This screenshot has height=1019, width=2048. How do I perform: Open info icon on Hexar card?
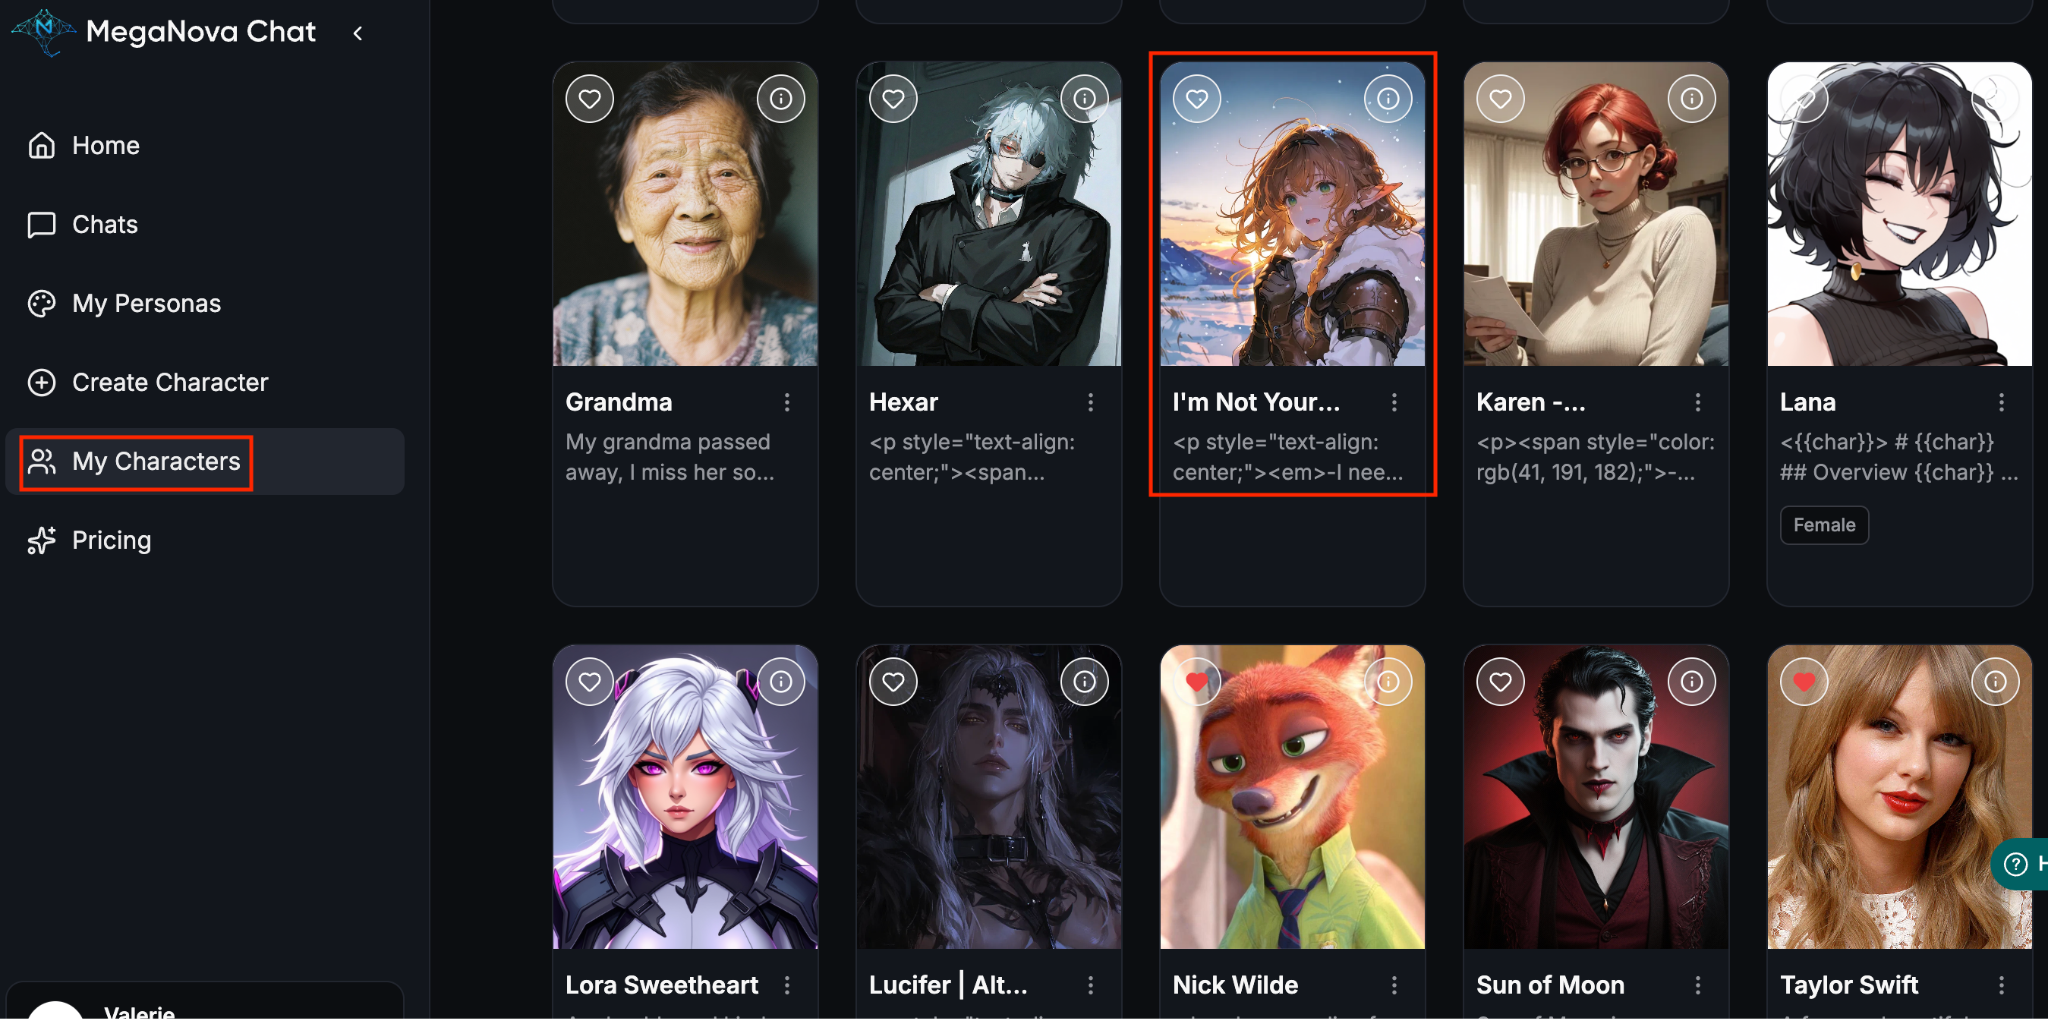1085,99
